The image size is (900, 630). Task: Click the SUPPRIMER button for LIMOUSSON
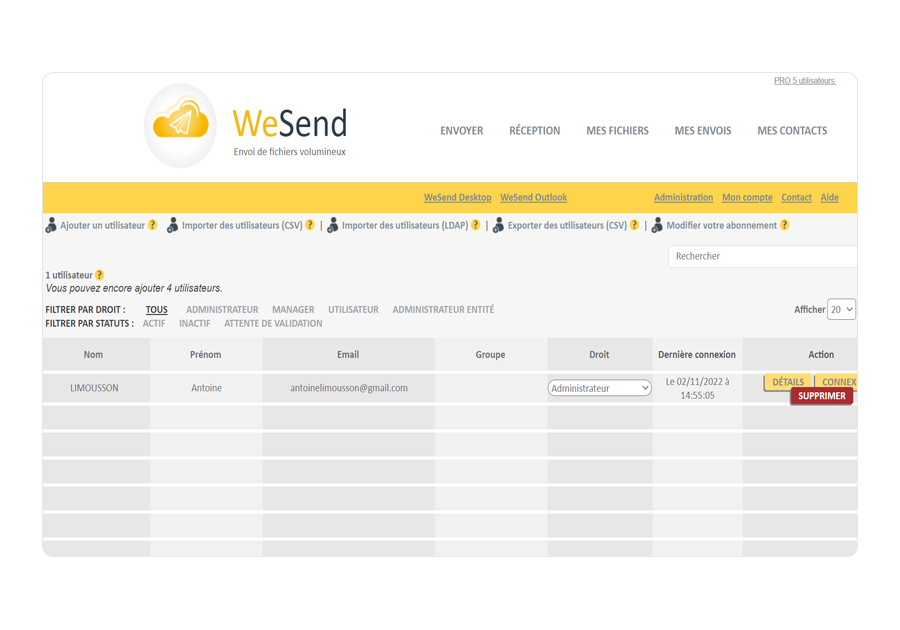[x=821, y=396]
